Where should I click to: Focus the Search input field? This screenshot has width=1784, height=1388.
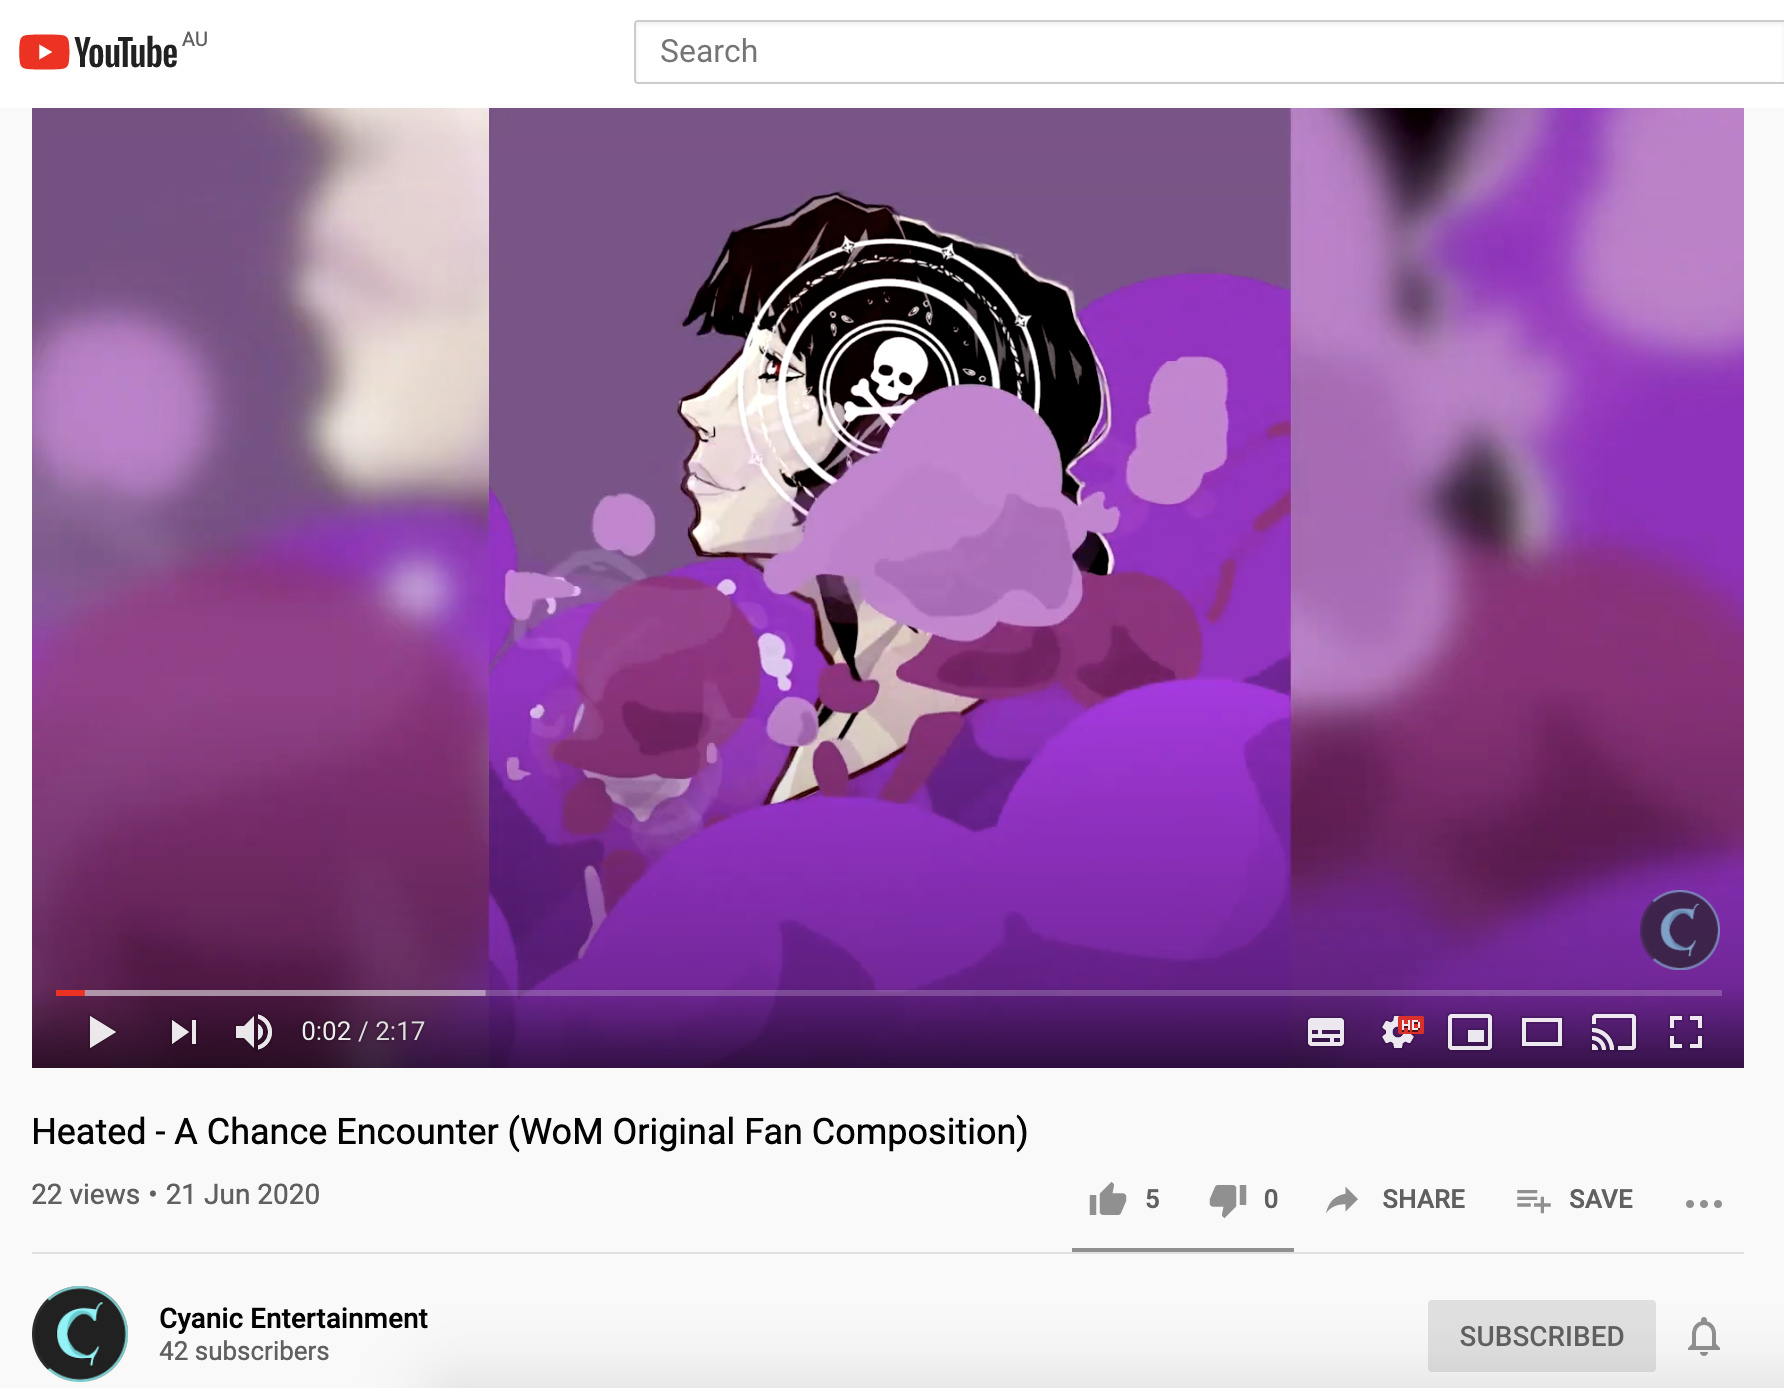coord(1208,52)
